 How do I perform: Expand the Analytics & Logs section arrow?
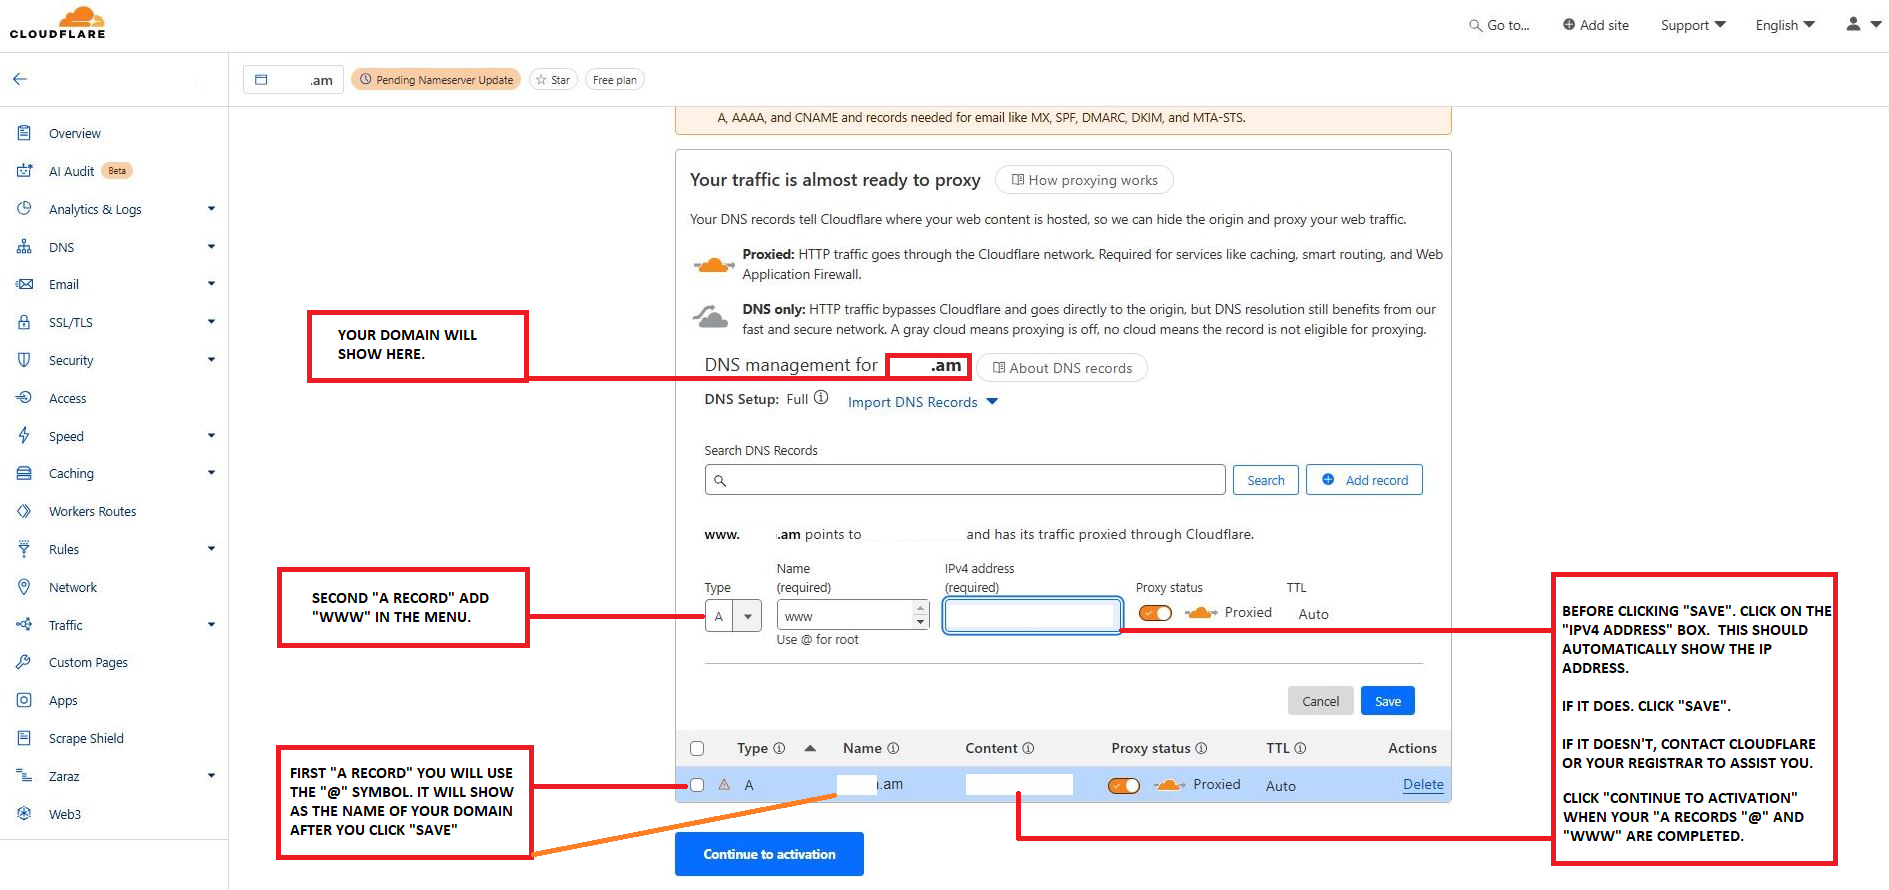211,209
